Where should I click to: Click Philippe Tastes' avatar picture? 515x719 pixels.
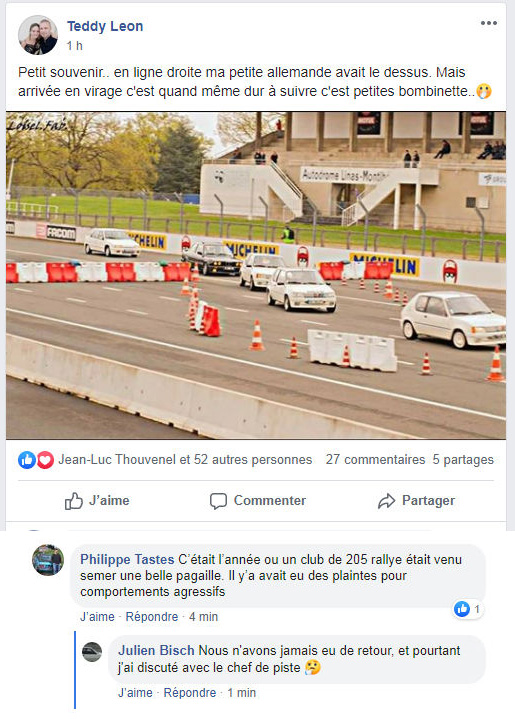pyautogui.click(x=48, y=560)
